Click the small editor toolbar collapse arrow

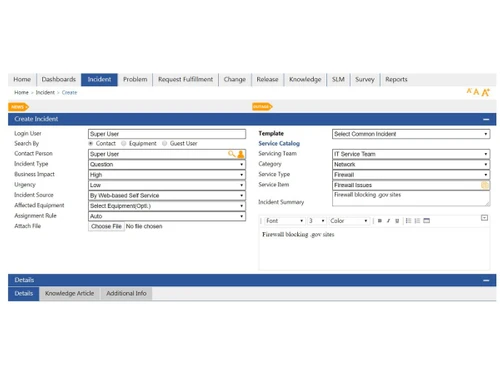pos(485,218)
